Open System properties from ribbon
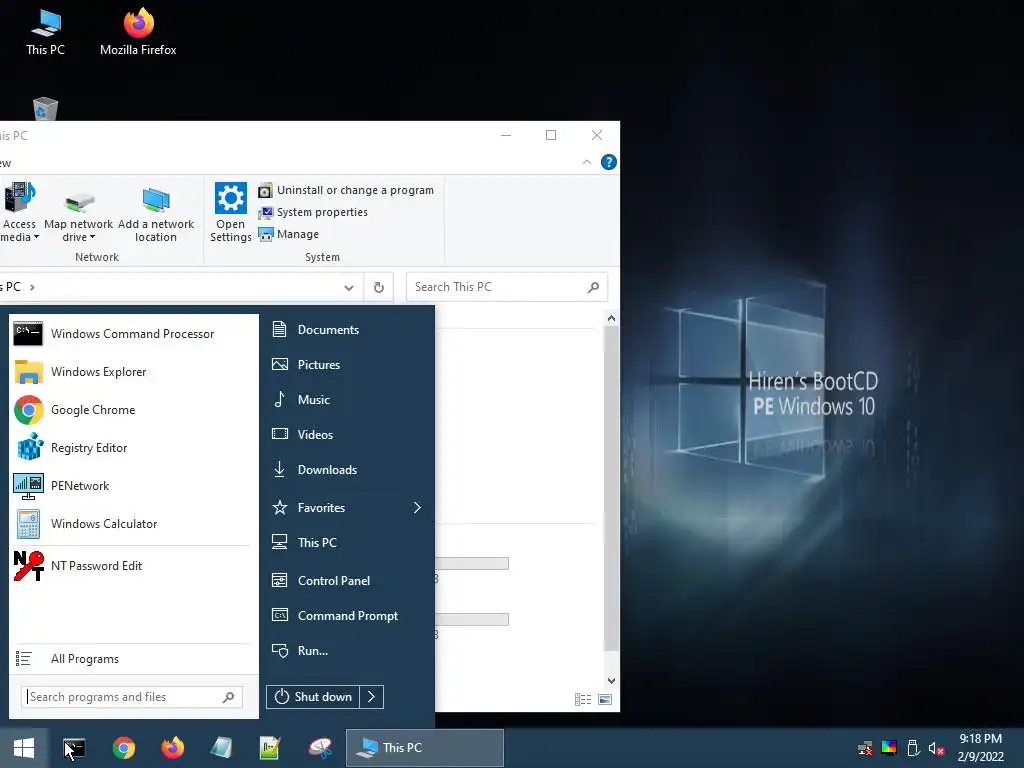The width and height of the screenshot is (1024, 768). pos(313,212)
